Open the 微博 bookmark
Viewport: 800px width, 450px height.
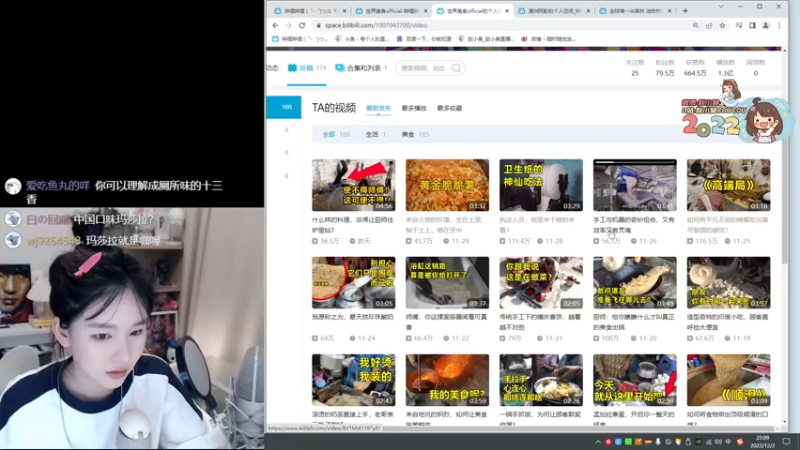tap(548, 39)
